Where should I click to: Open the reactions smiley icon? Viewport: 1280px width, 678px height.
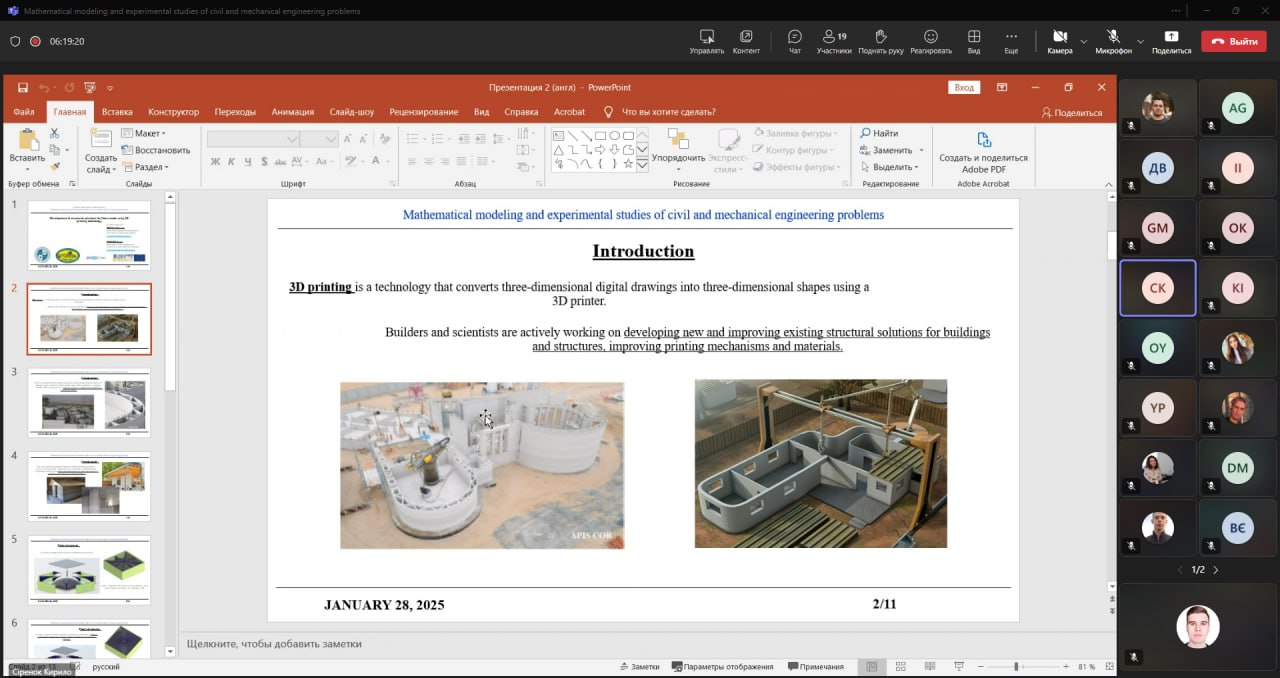pyautogui.click(x=931, y=36)
